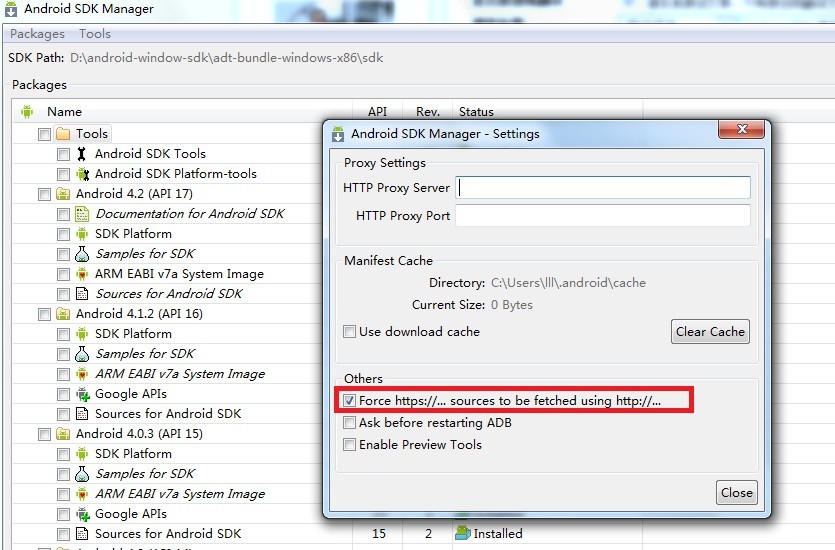
Task: Check the Tools group checkbox
Action: point(44,134)
